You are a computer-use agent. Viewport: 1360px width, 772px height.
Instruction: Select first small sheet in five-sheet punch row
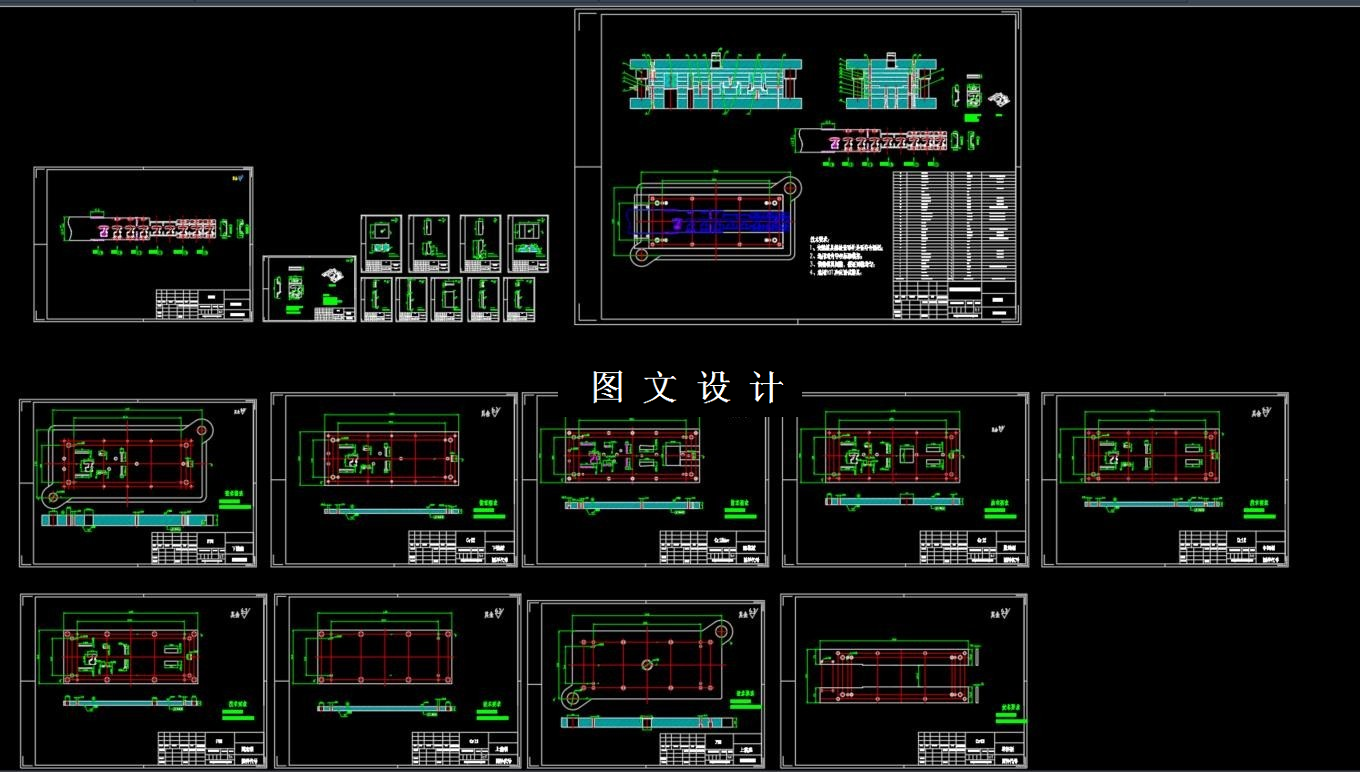[x=376, y=299]
